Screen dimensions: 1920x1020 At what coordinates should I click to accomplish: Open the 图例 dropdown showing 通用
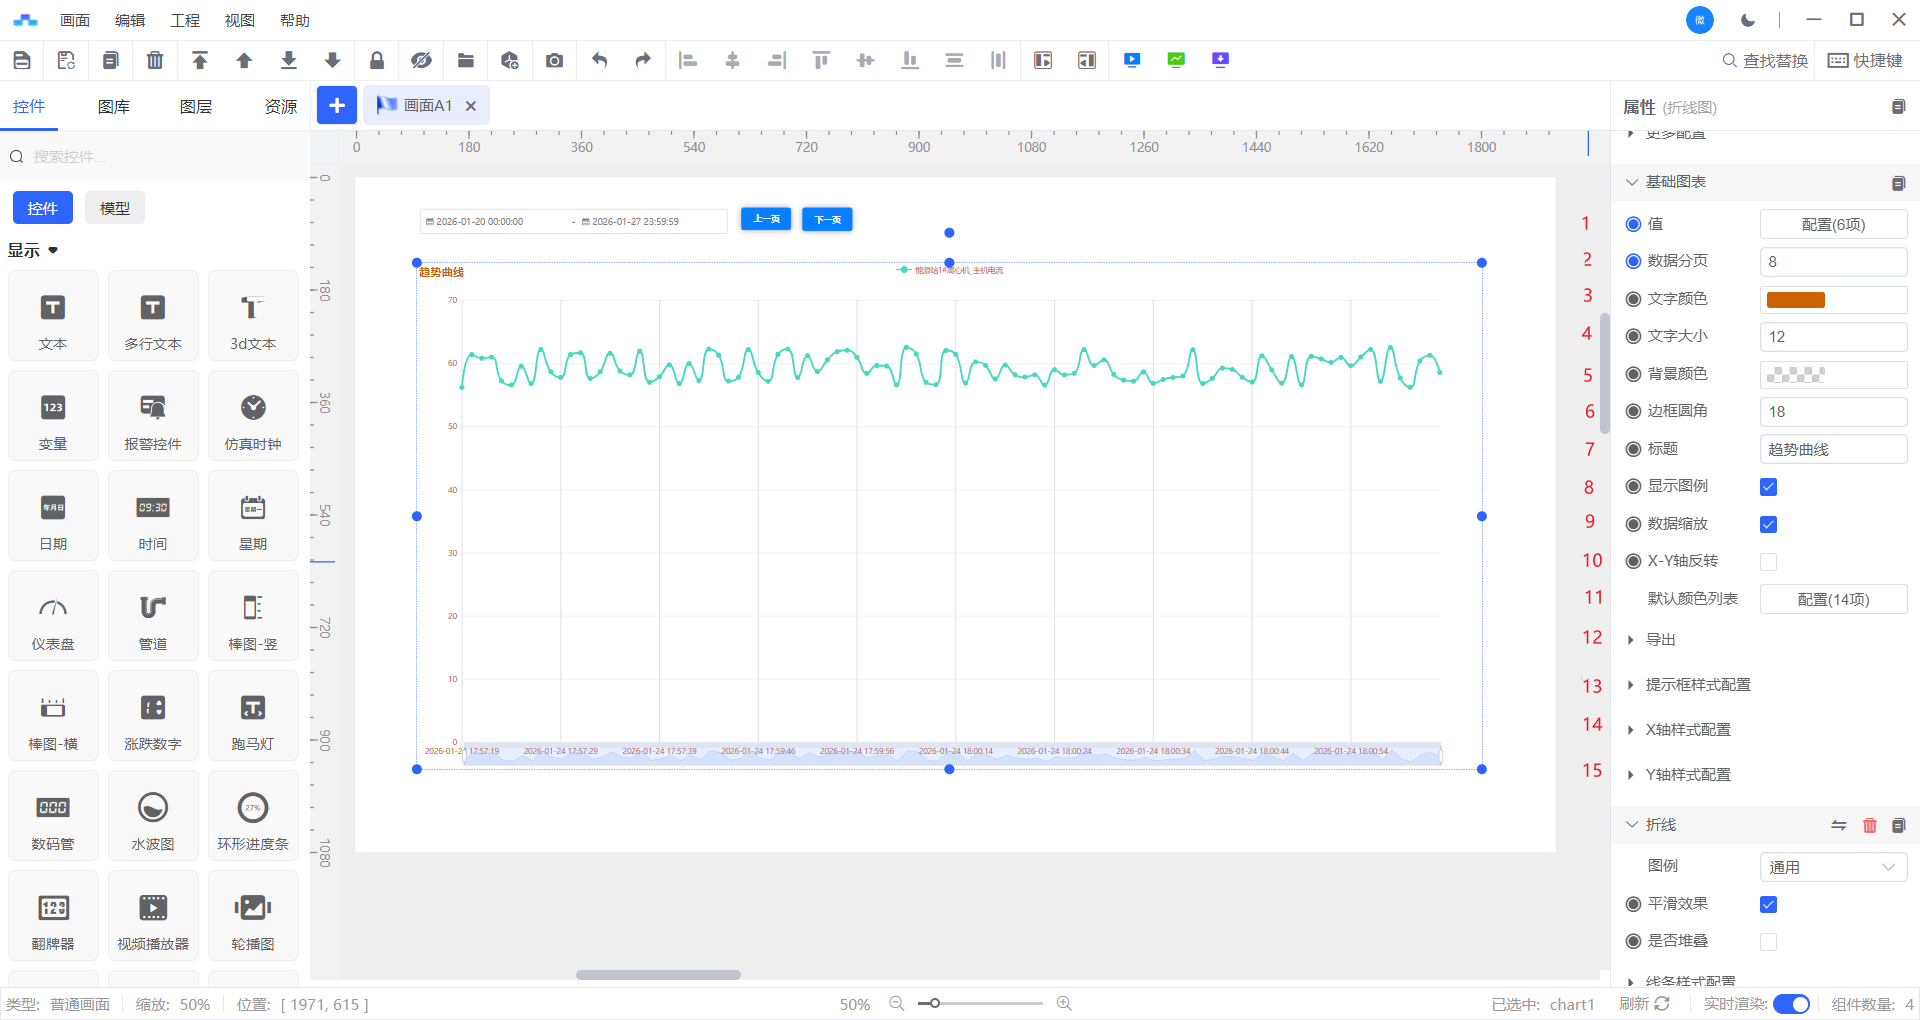tap(1832, 867)
